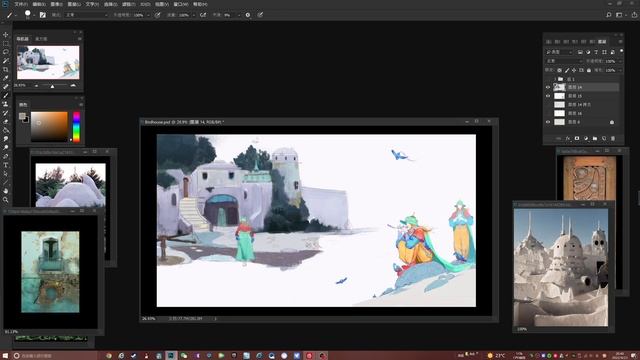Select the Move tool
Viewport: 640px width, 360px height.
pos(6,35)
